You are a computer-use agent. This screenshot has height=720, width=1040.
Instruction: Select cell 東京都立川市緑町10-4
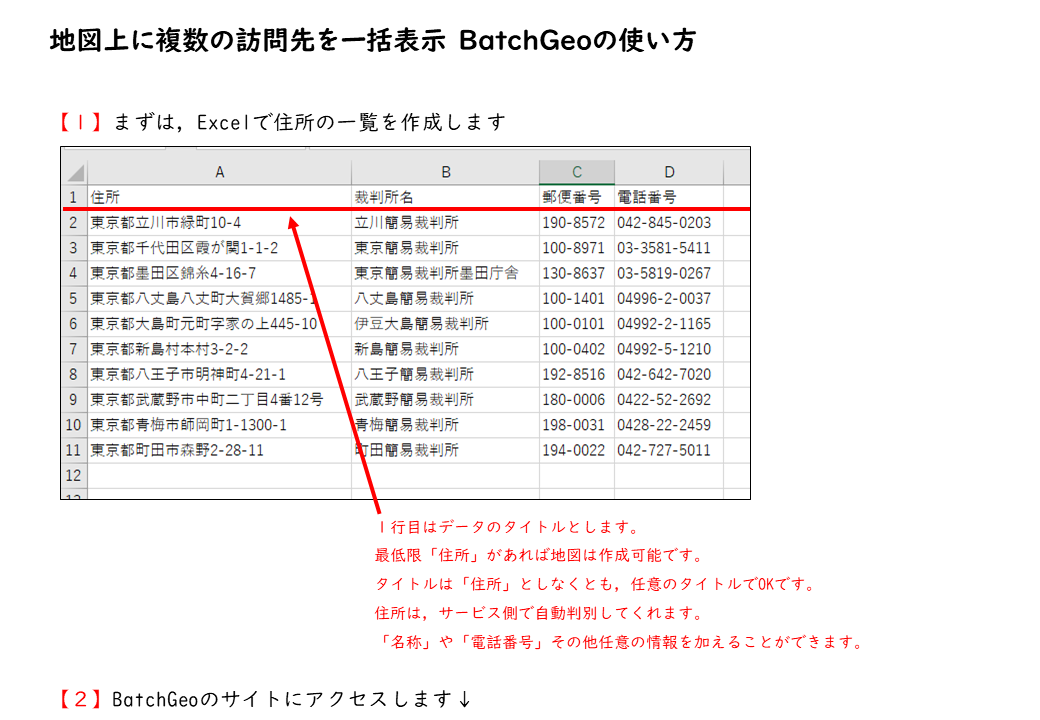[x=220, y=223]
